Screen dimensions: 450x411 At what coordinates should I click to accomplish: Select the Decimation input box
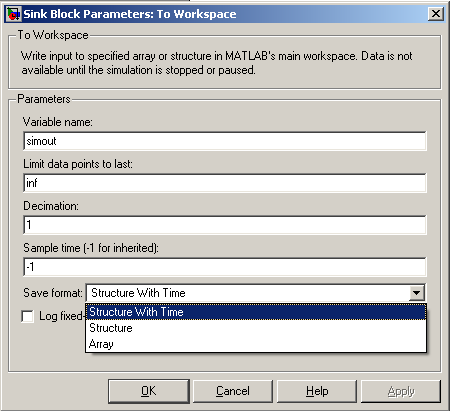(225, 225)
